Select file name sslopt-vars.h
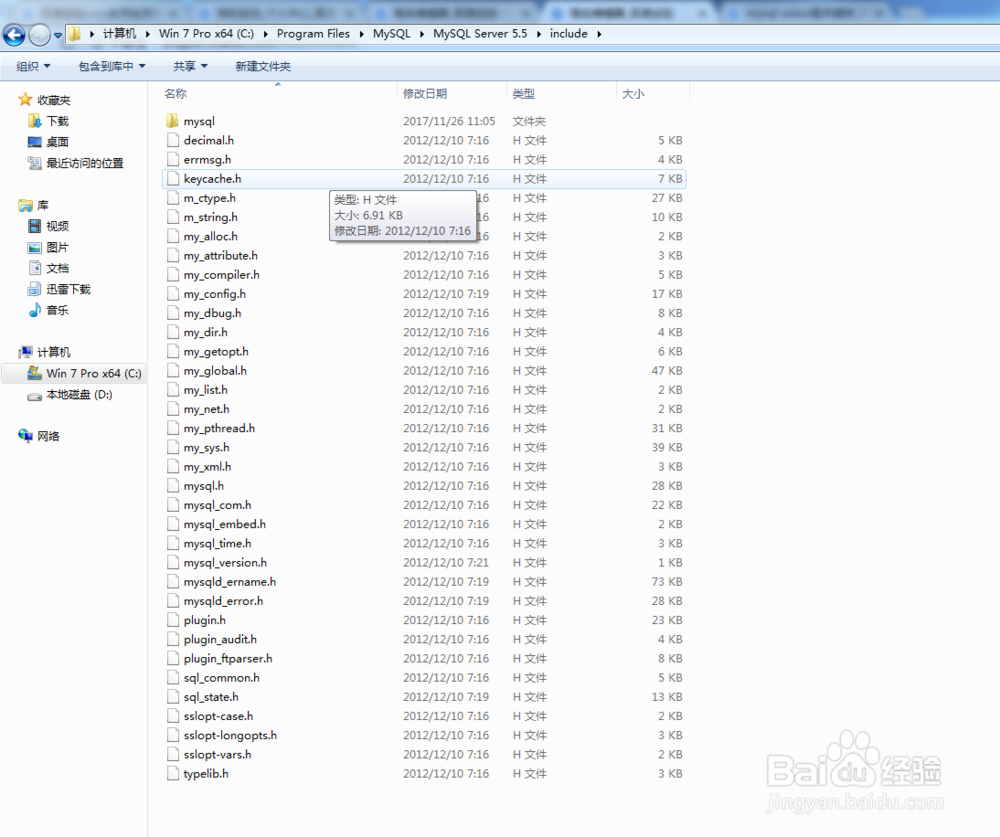Viewport: 1000px width, 837px height. 217,754
